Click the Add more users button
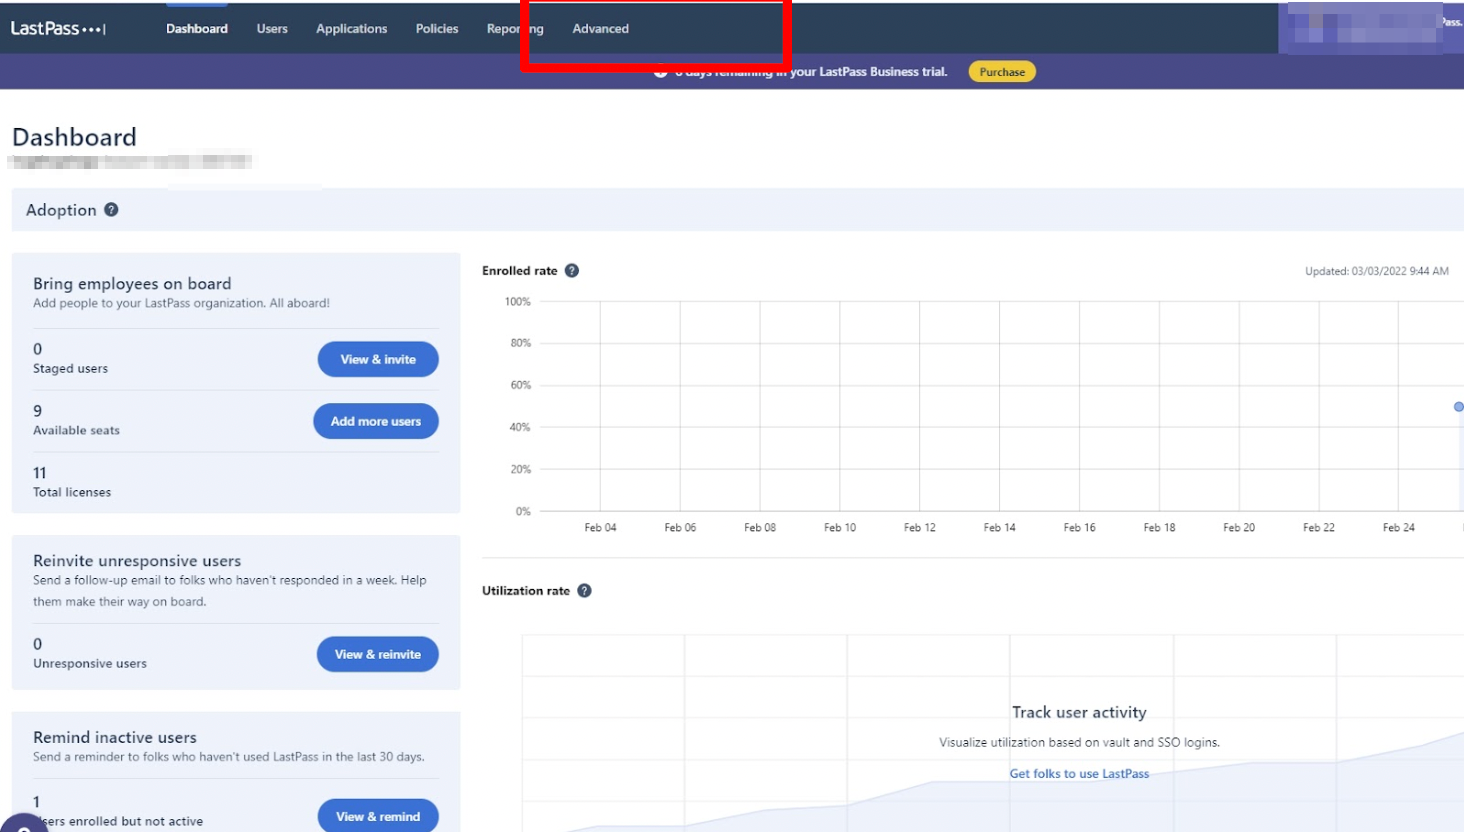 pos(376,422)
